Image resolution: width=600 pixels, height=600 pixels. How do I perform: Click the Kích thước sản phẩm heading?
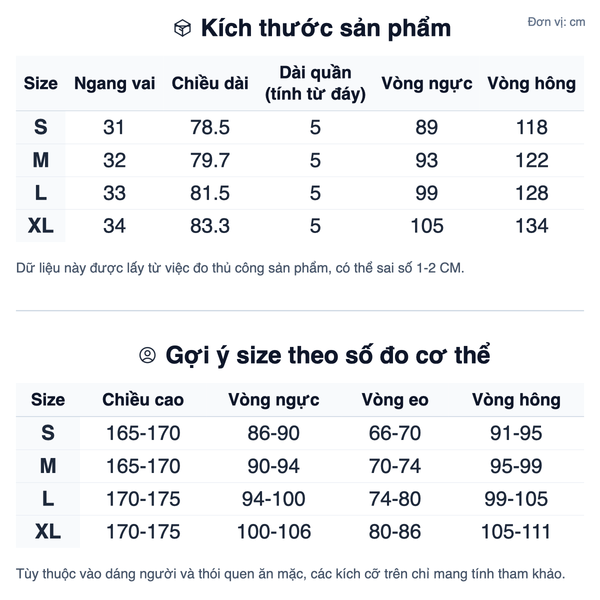(x=326, y=28)
